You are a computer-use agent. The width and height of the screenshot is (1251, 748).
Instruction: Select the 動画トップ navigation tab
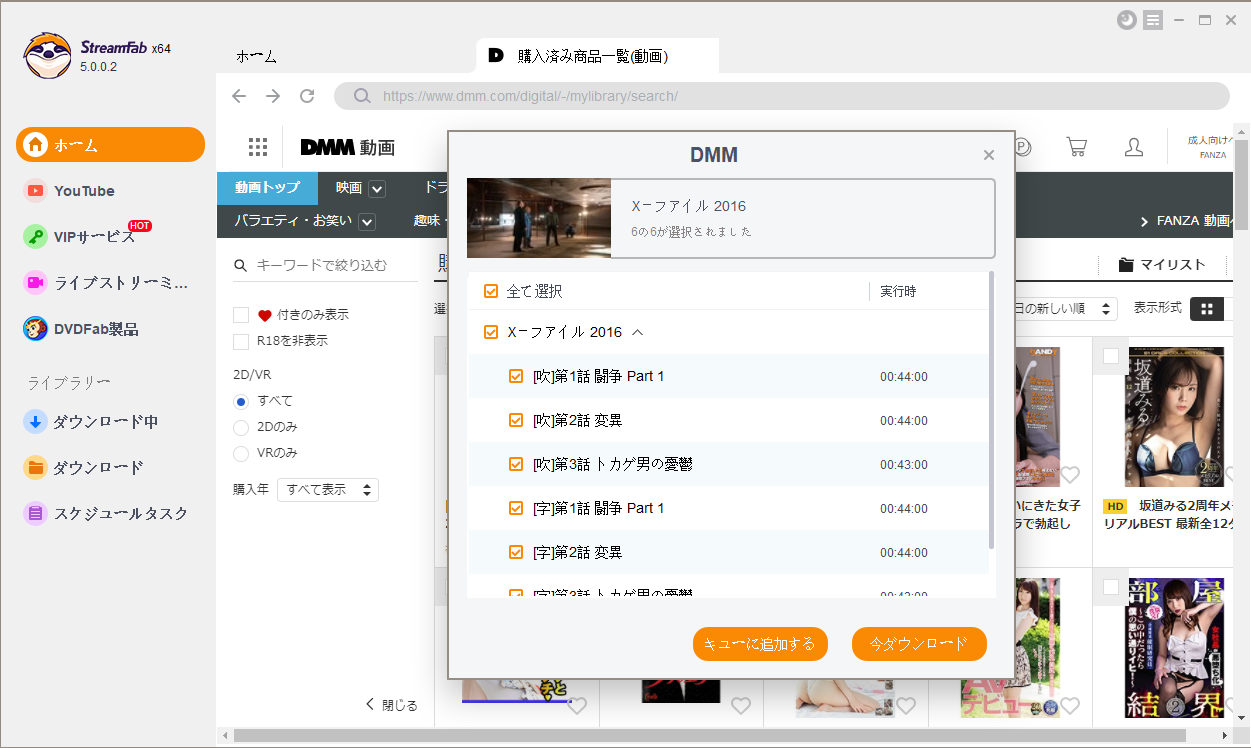click(x=267, y=188)
